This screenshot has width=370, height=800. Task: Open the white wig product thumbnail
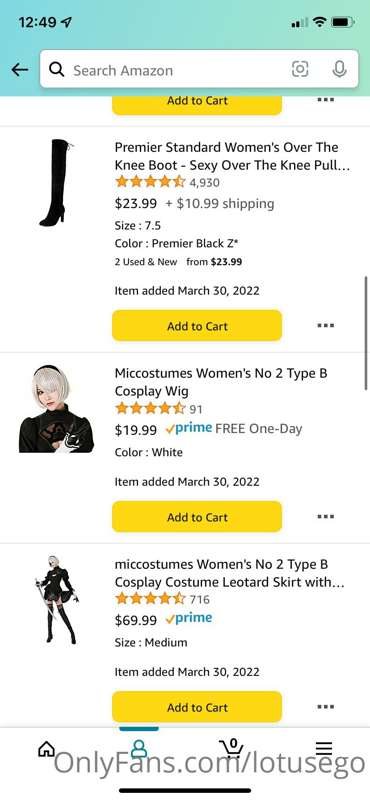(56, 409)
